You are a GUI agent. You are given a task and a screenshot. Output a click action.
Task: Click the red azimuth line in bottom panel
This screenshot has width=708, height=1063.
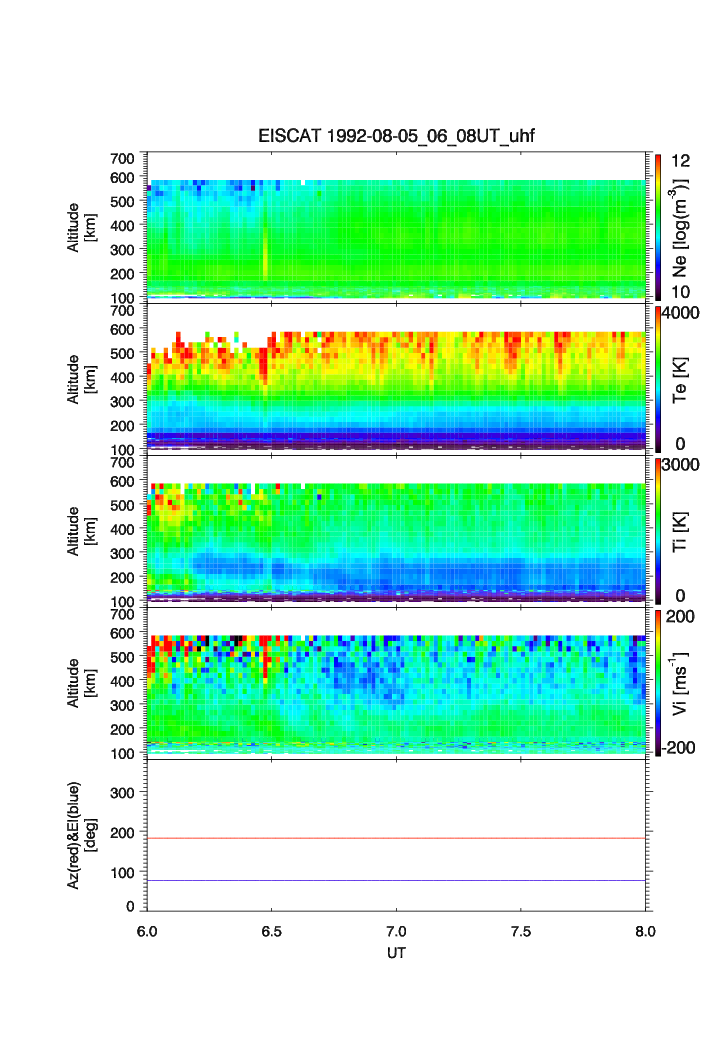(x=396, y=839)
